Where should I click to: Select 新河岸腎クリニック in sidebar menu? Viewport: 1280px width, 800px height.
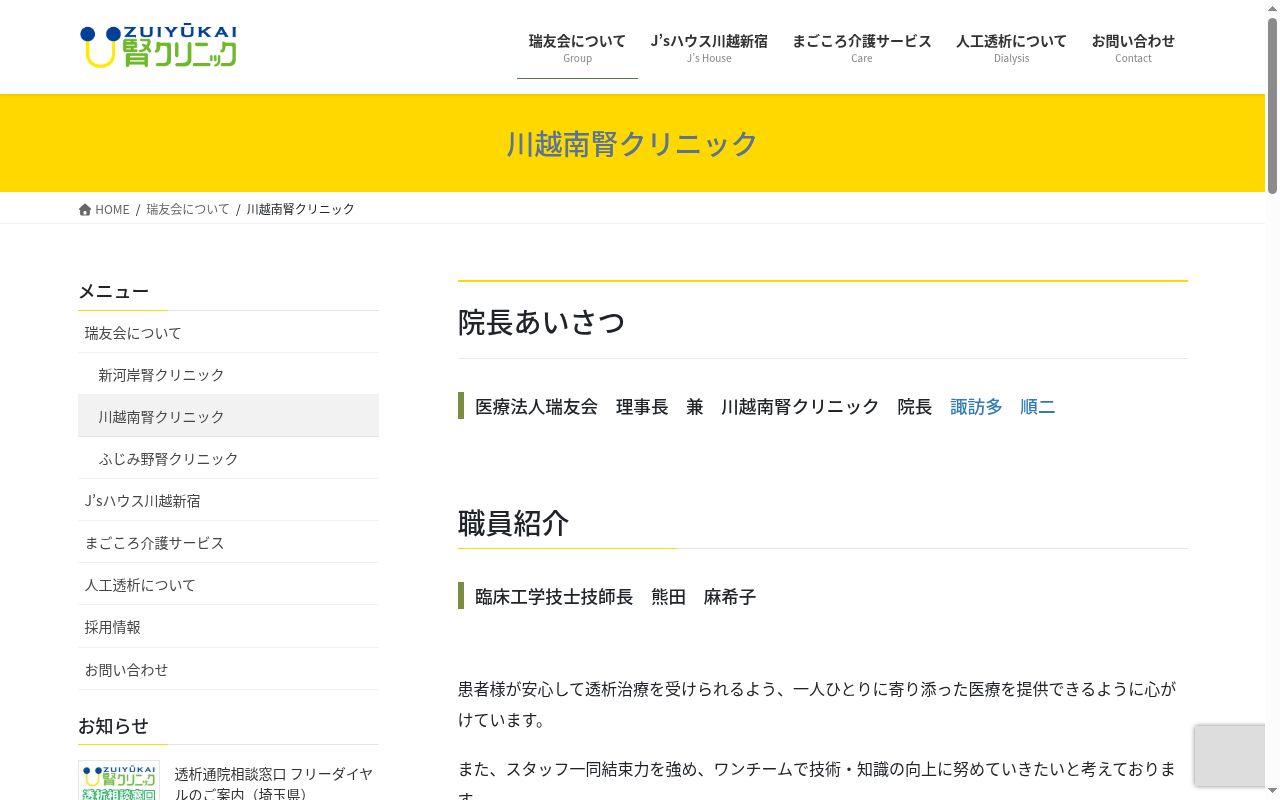click(x=228, y=374)
